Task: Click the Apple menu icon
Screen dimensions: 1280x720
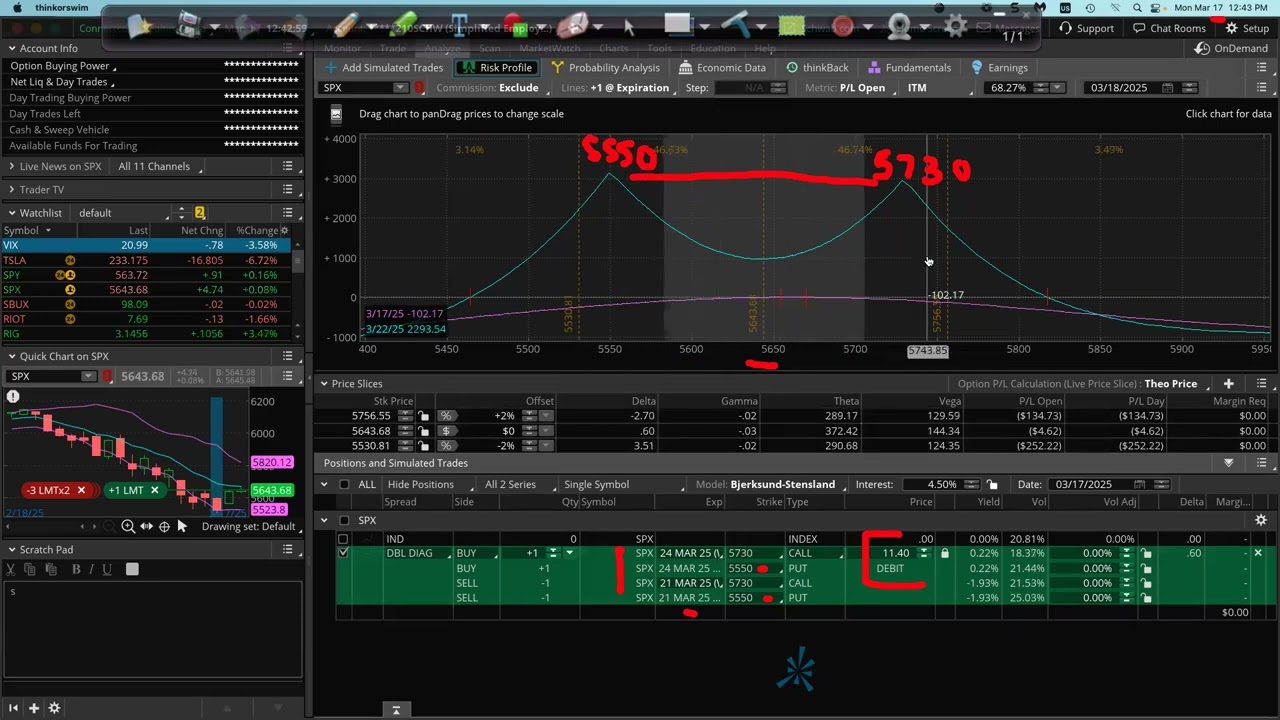Action: [x=17, y=8]
